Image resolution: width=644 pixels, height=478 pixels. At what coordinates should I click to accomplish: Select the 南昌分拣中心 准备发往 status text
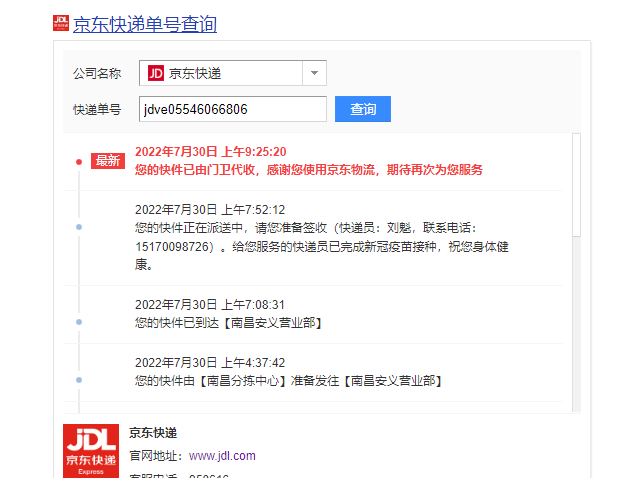click(289, 381)
